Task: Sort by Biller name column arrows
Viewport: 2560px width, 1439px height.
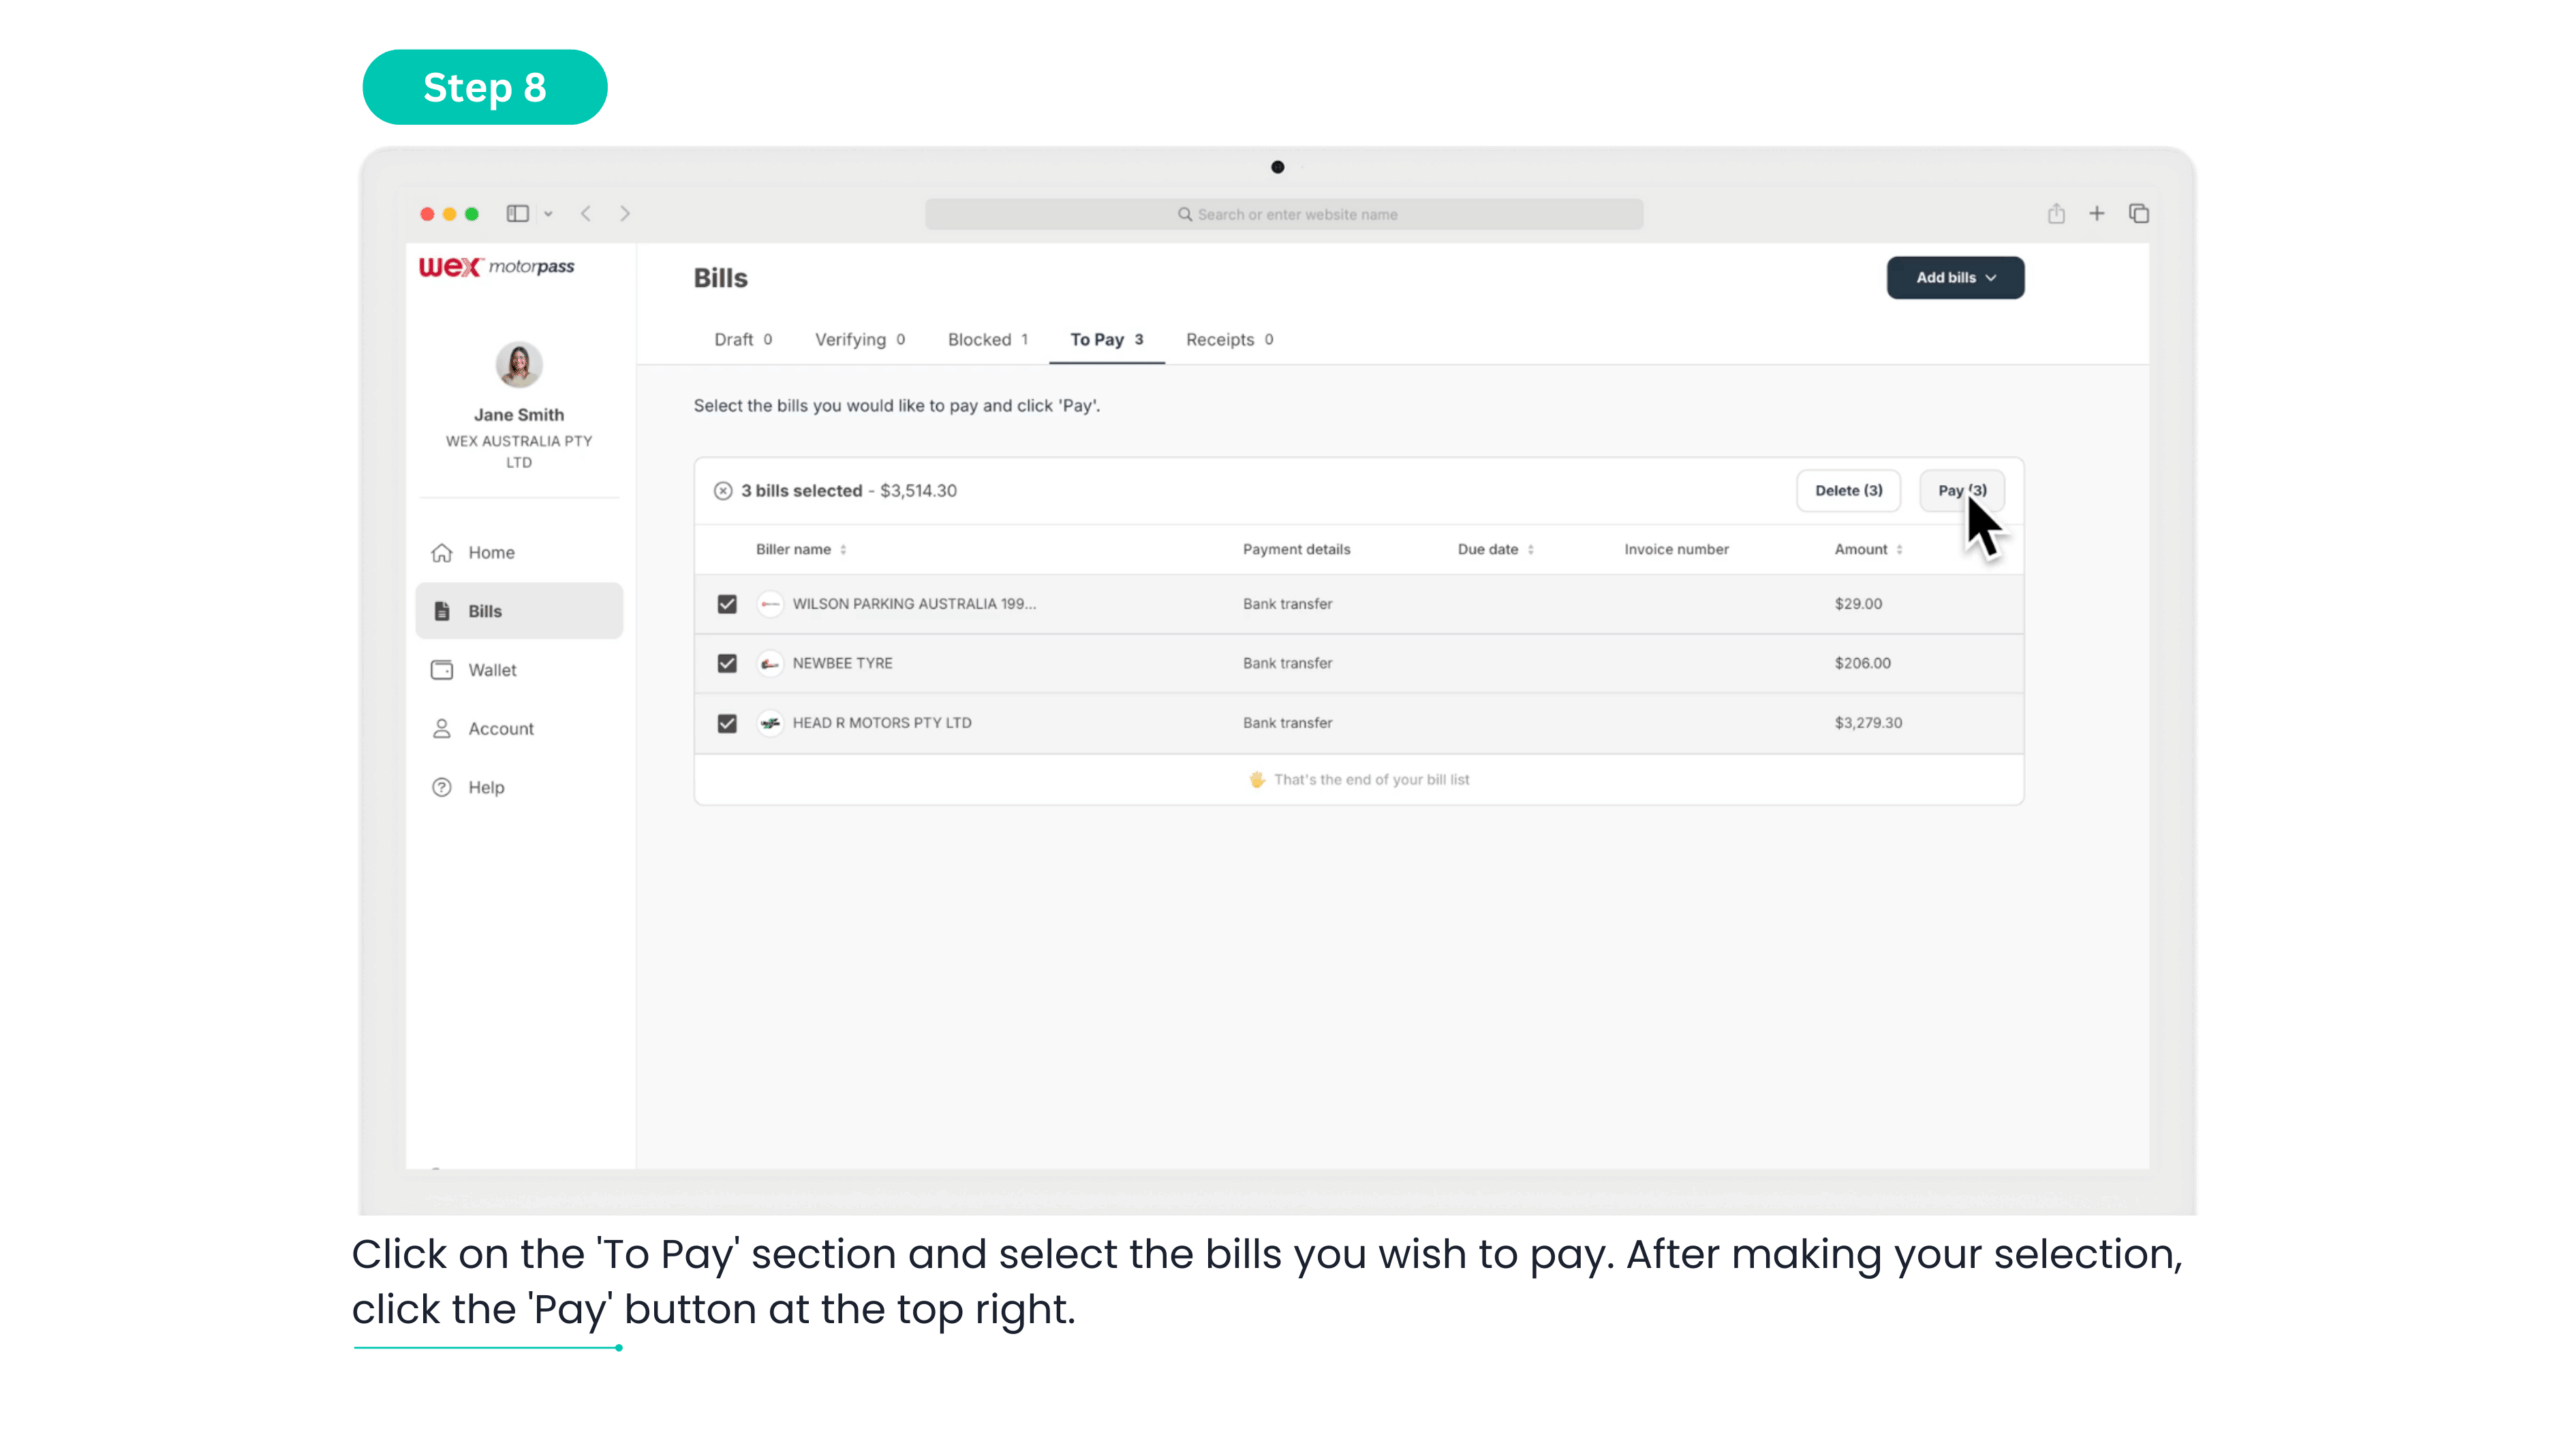Action: pyautogui.click(x=843, y=549)
